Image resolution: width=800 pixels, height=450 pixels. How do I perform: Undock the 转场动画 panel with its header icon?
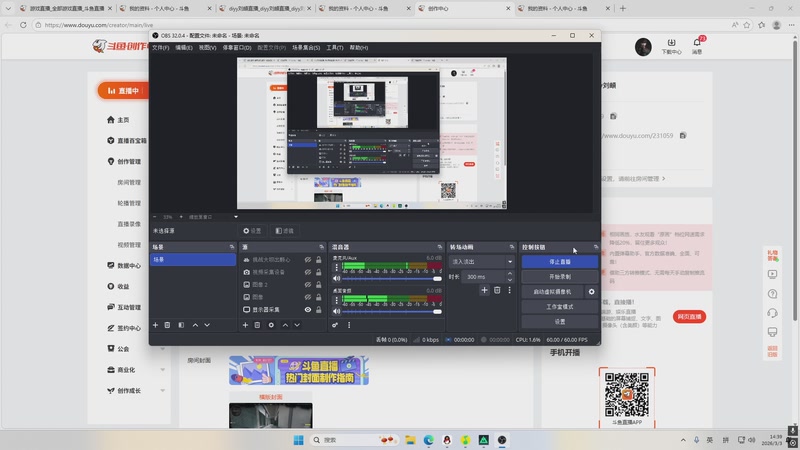(512, 247)
